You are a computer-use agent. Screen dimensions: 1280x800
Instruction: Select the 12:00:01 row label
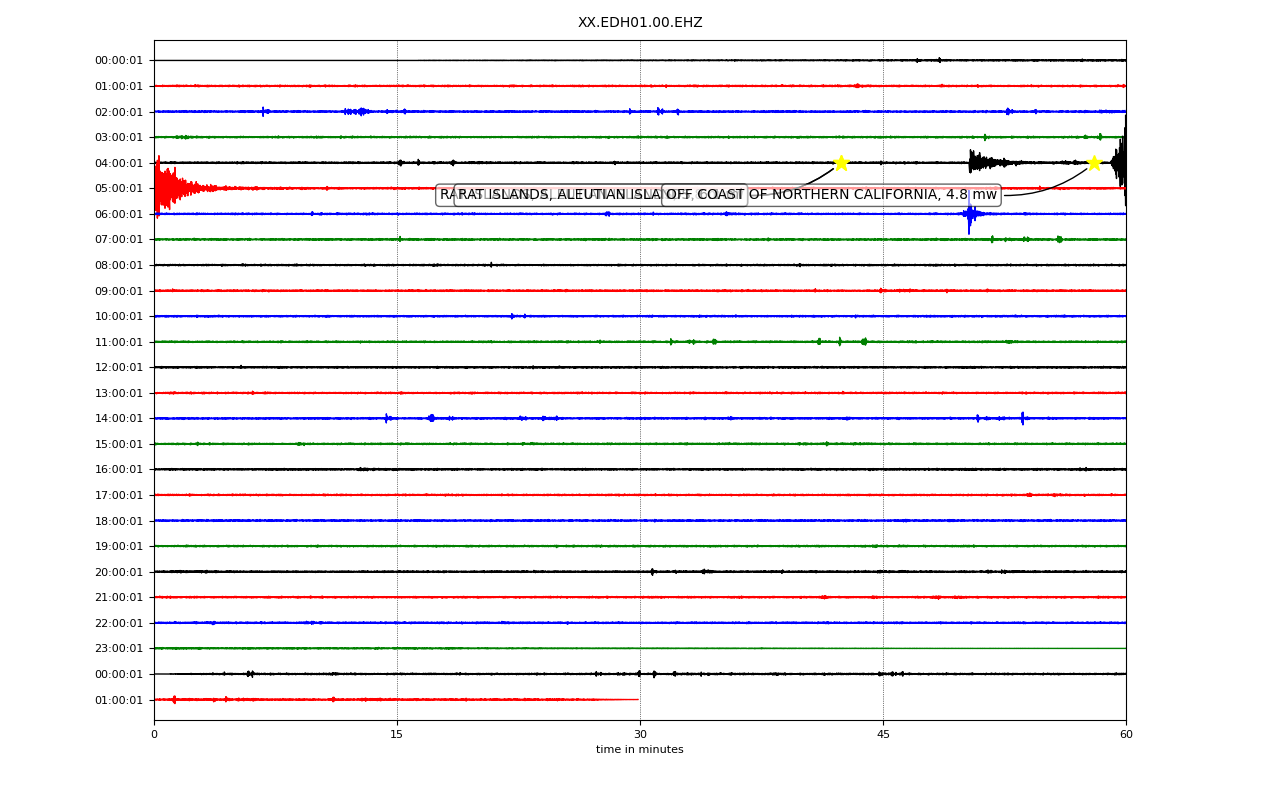[x=119, y=368]
